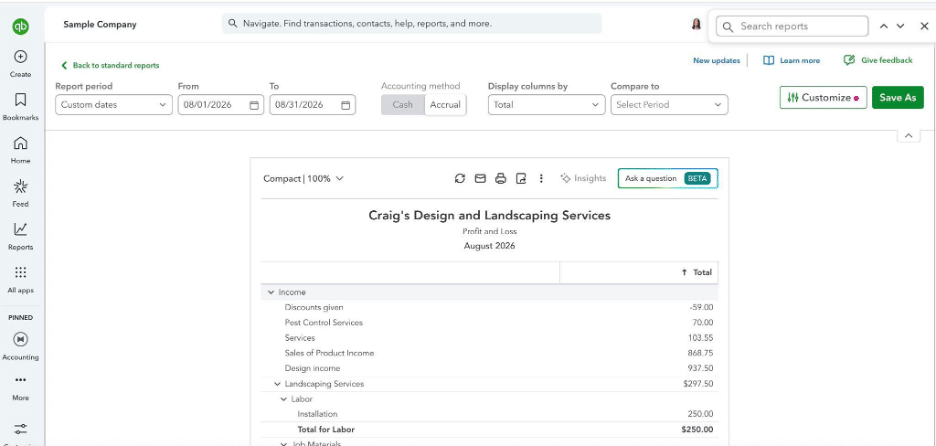Click Services amount 103.55

click(x=700, y=338)
